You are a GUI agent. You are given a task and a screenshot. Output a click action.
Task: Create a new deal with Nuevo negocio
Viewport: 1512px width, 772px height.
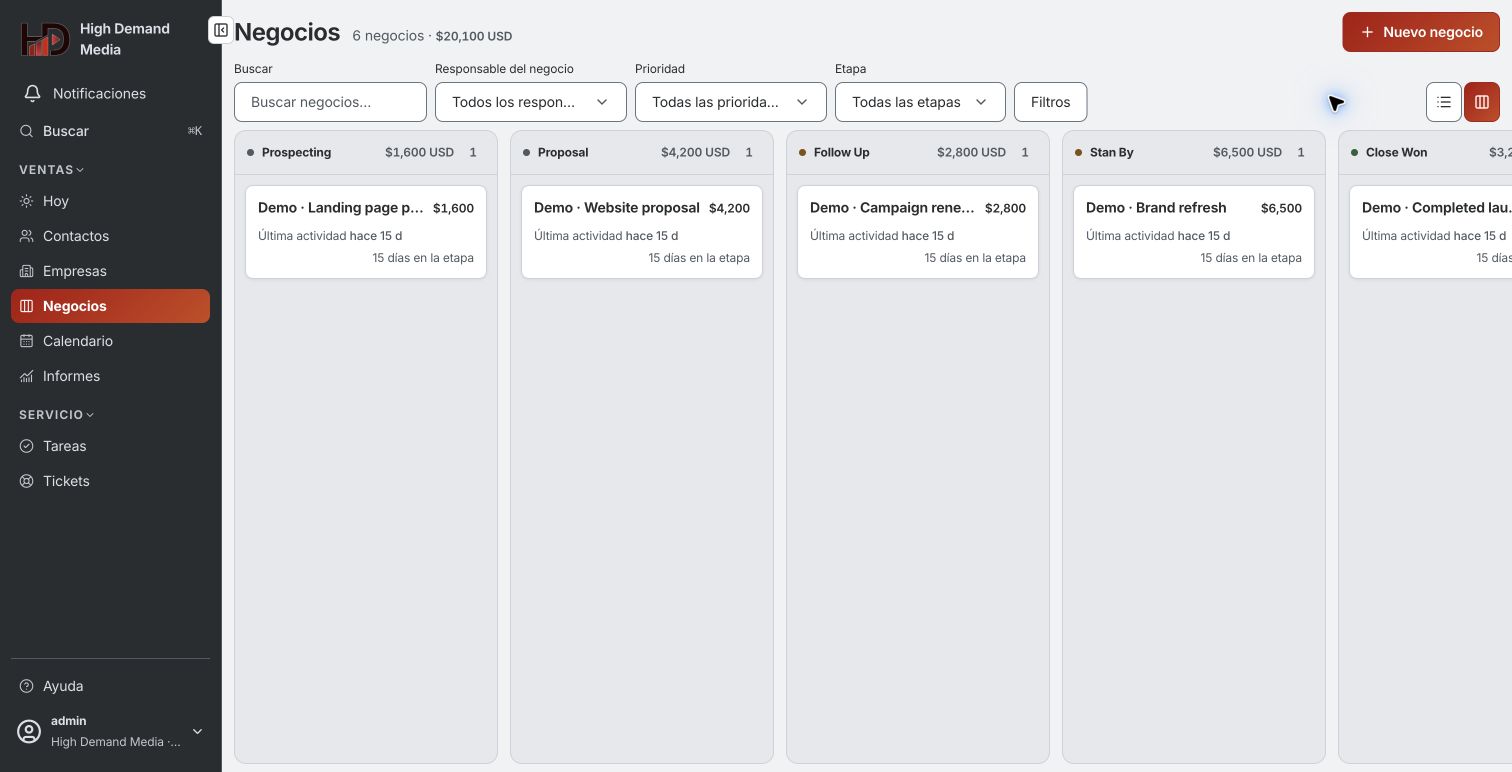pos(1421,32)
